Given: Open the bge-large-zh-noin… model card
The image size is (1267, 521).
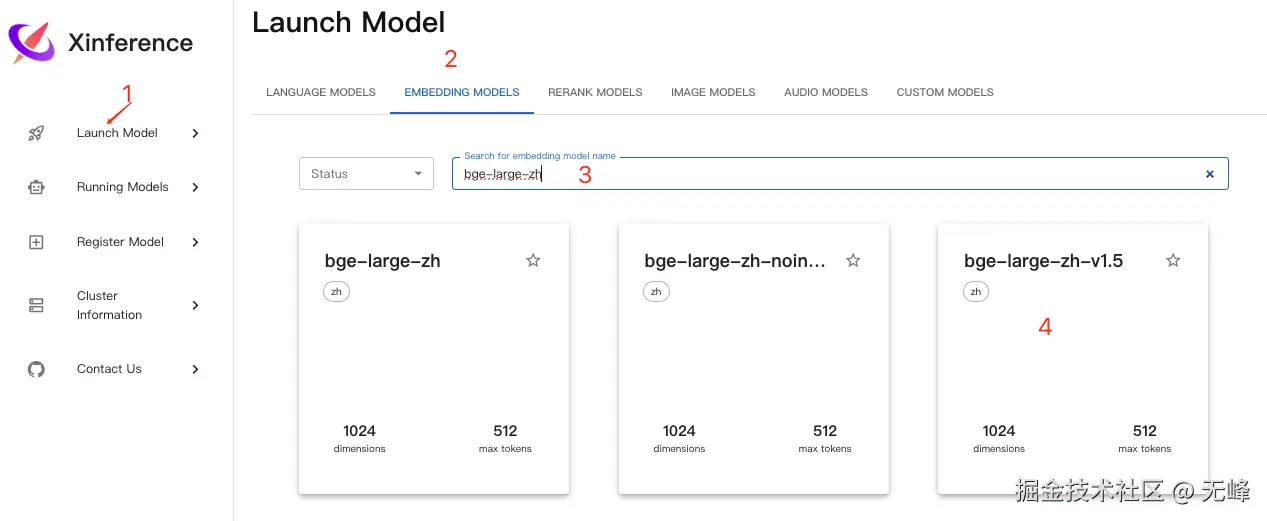Looking at the screenshot, I should 754,359.
